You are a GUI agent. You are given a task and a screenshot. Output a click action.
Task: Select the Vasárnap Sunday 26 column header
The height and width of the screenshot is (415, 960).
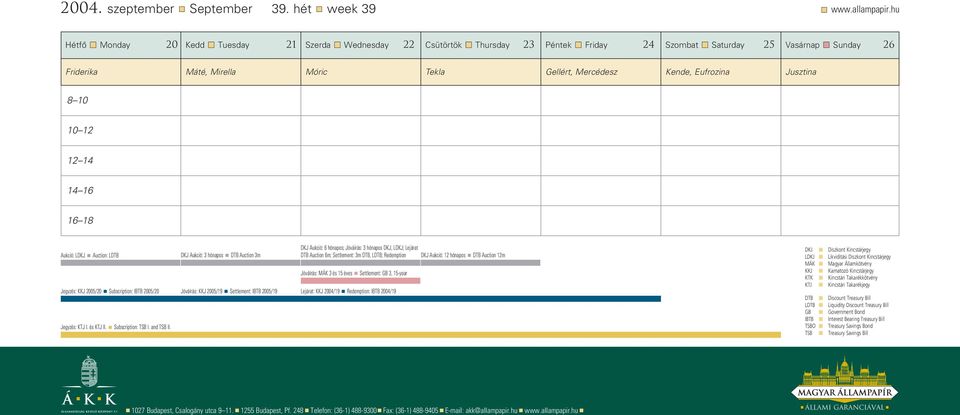point(840,45)
